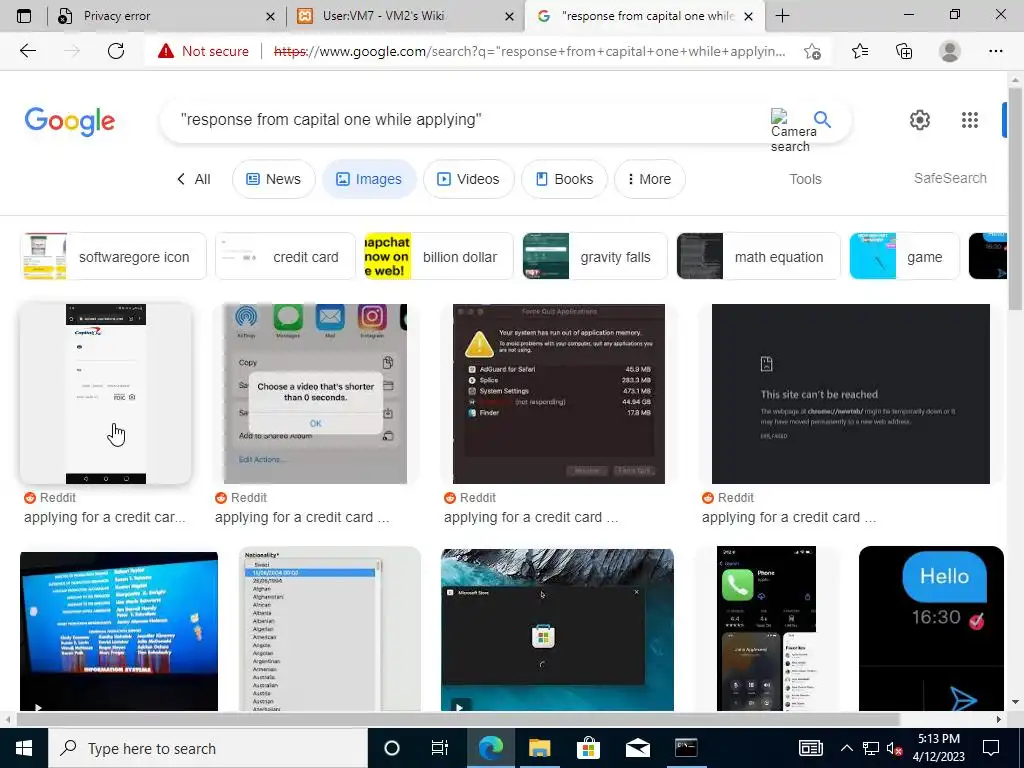Open the clock showing 5:13 PM
Screen dimensions: 1024x768
[938, 748]
